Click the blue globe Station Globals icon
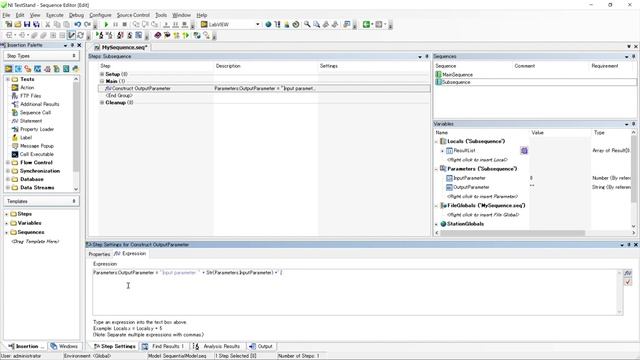Image resolution: width=640 pixels, height=360 pixels. pos(268,24)
